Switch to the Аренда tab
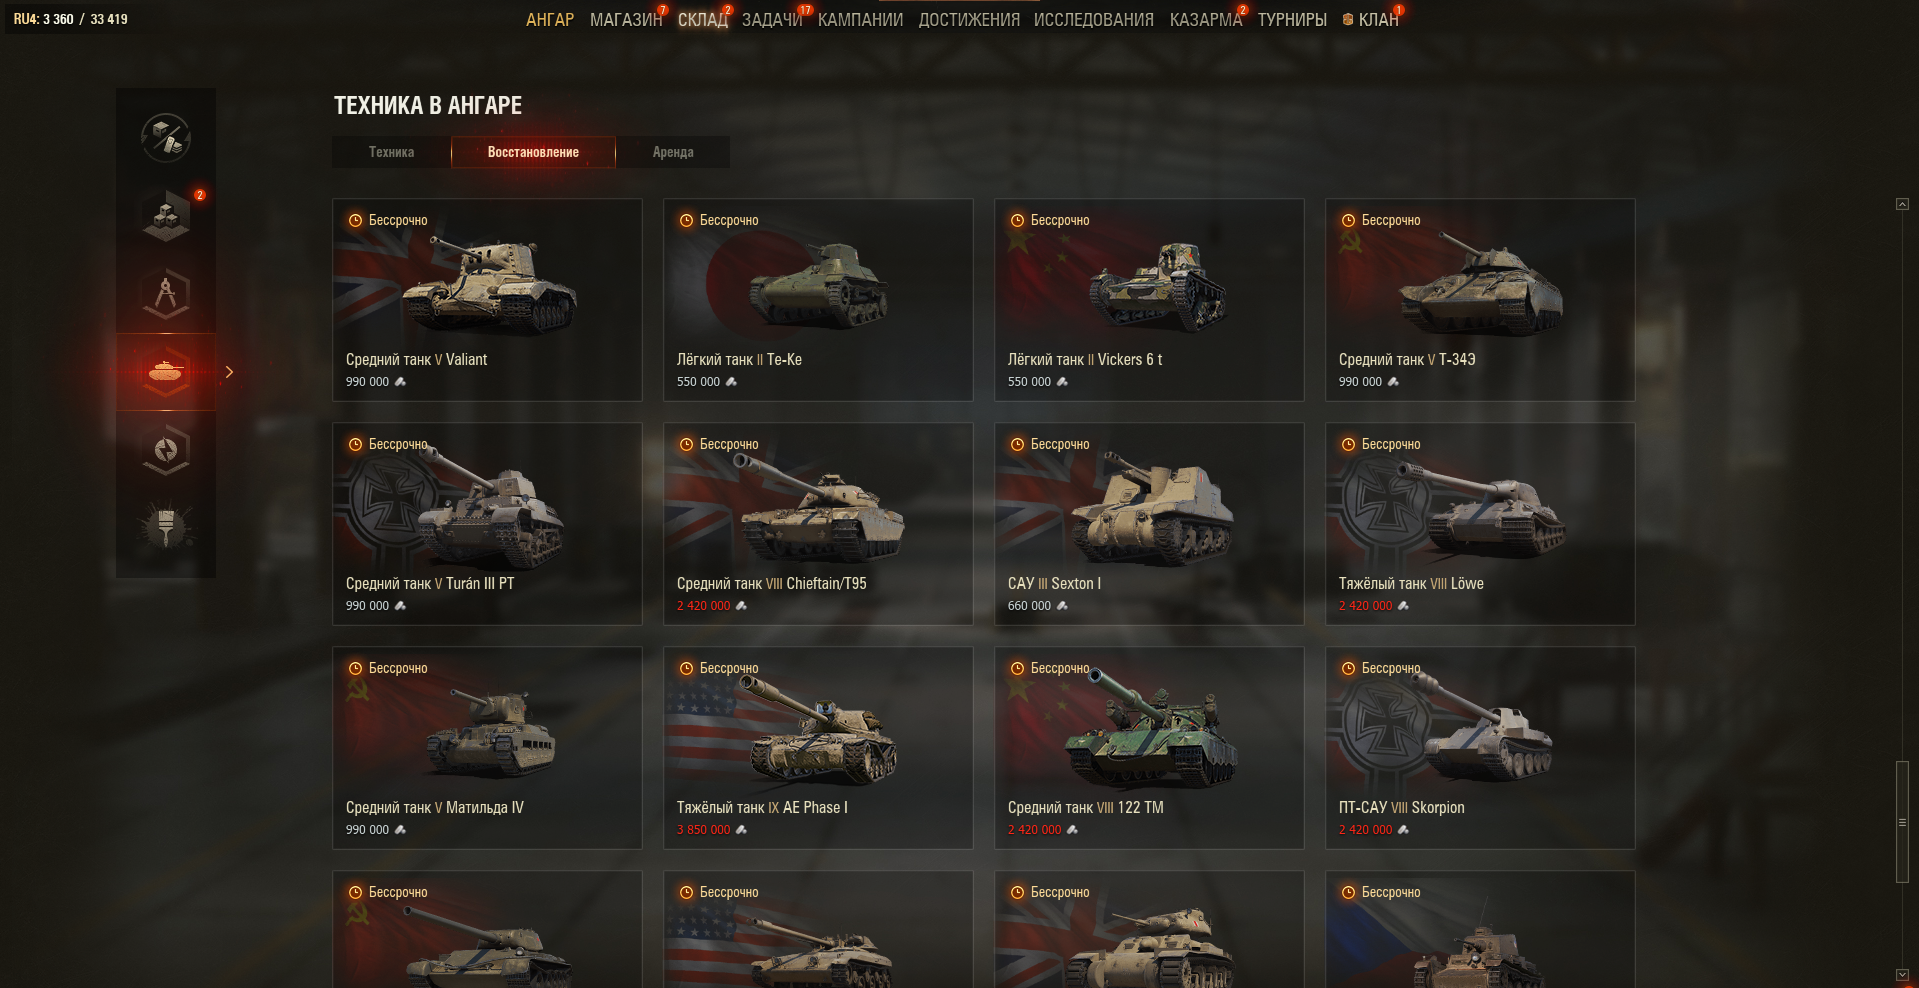Viewport: 1919px width, 988px height. coord(673,152)
